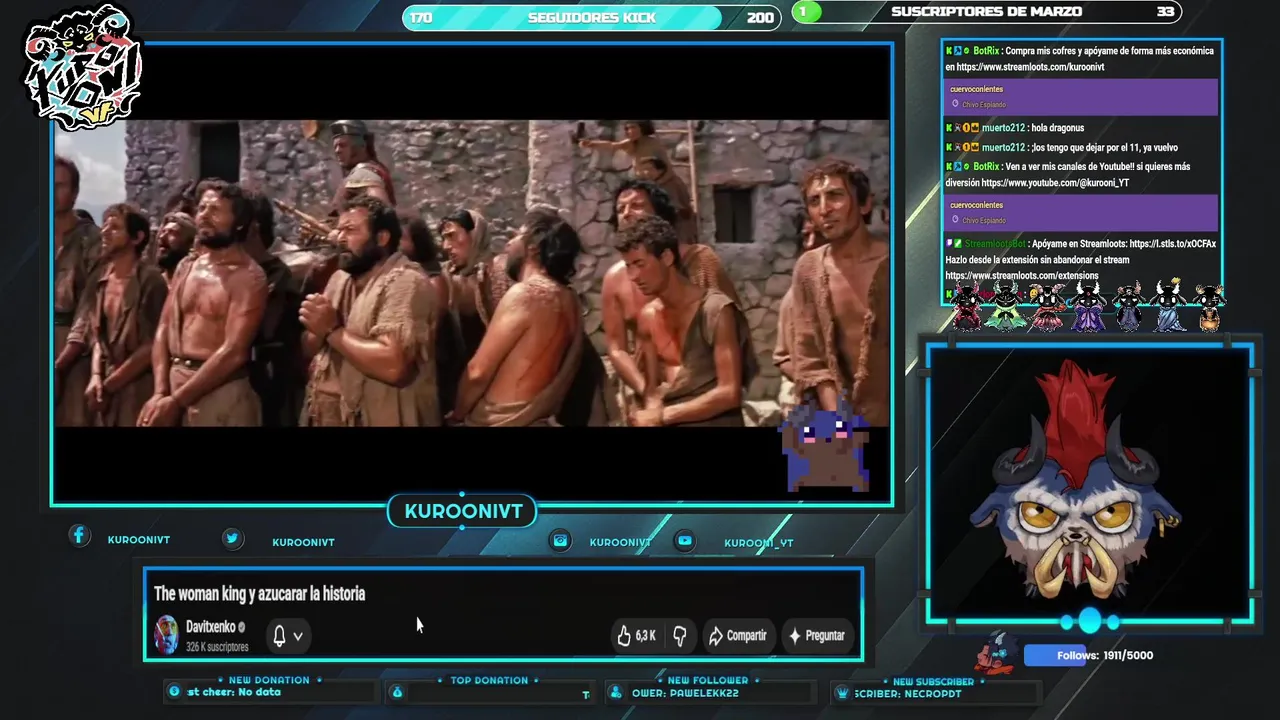Viewport: 1280px width, 720px height.
Task: Click the Seguidores Kick progress bar
Action: tap(592, 17)
